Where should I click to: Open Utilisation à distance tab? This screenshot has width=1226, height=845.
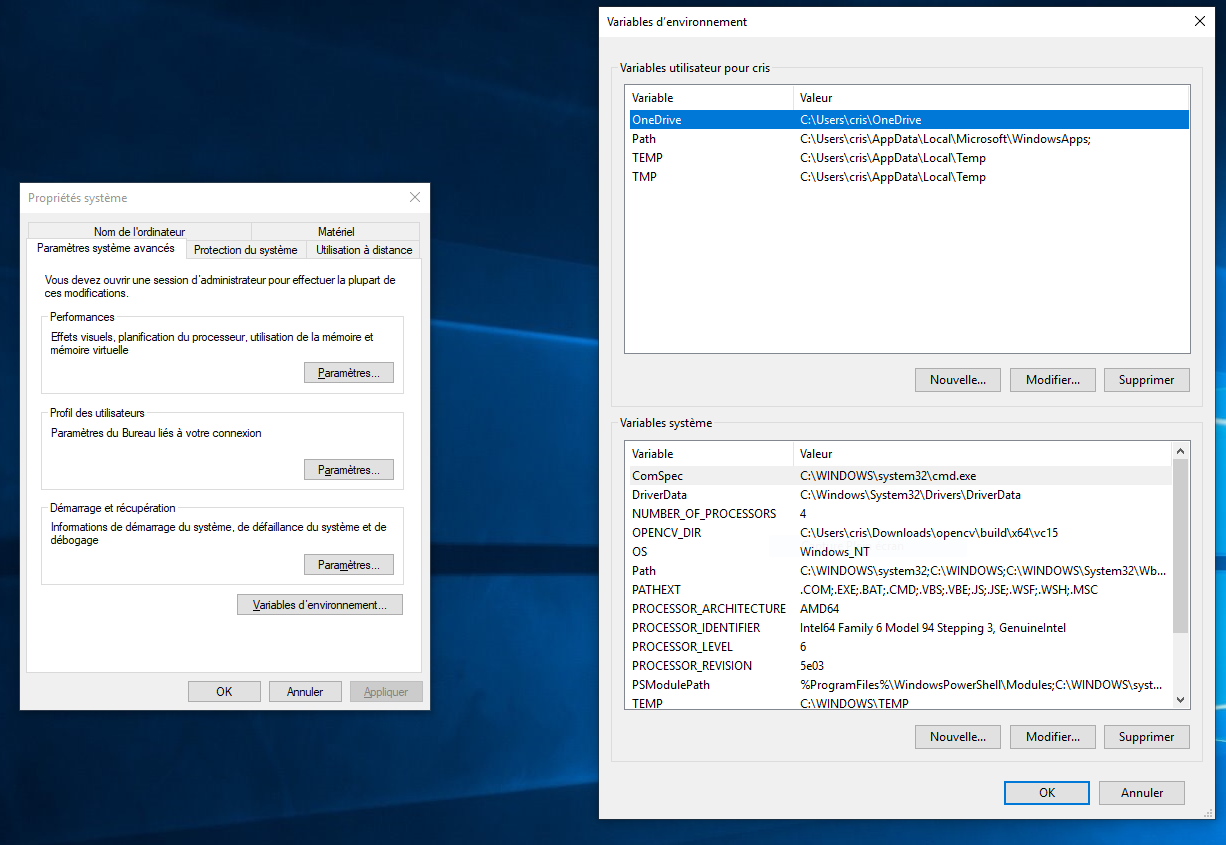[364, 250]
